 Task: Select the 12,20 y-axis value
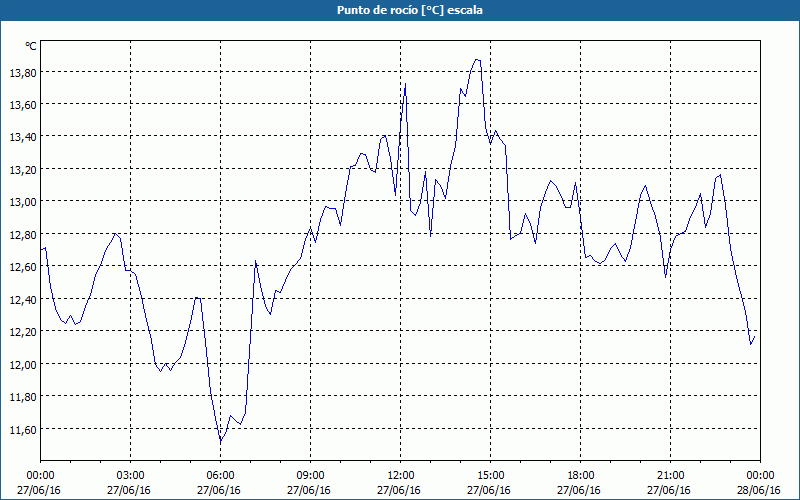[23, 332]
